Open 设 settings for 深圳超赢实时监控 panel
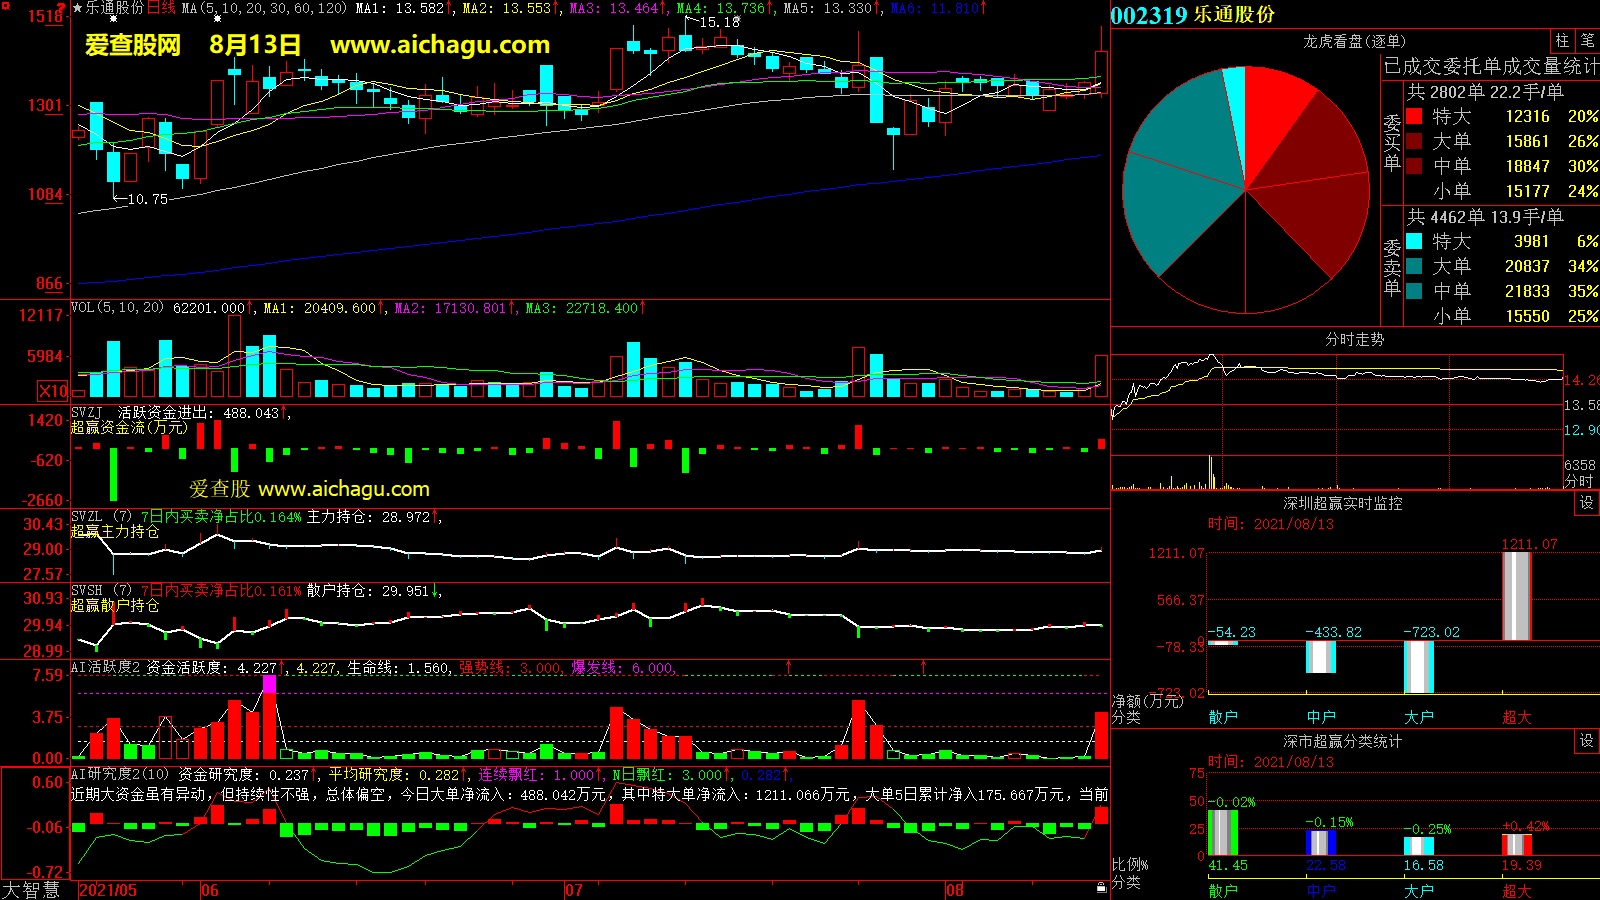Image resolution: width=1600 pixels, height=900 pixels. point(1586,503)
